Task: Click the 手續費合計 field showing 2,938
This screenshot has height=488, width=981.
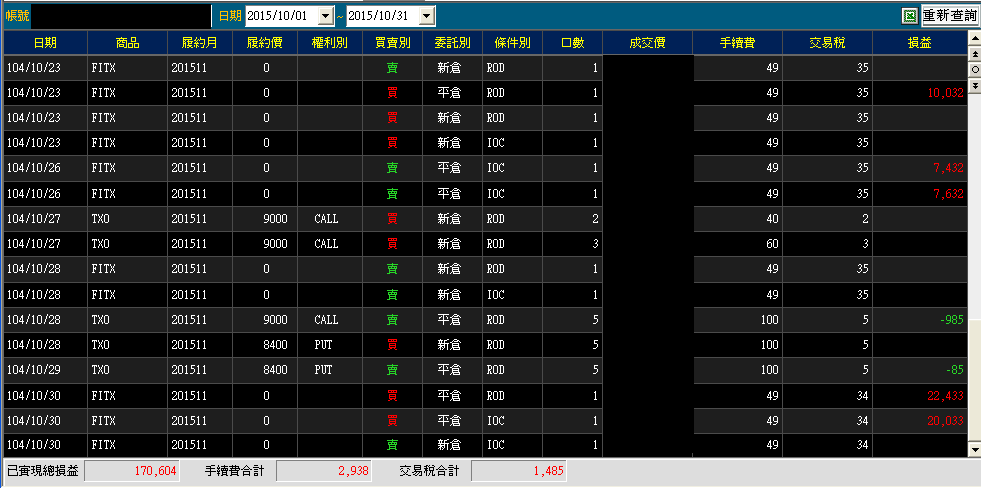Action: 323,471
